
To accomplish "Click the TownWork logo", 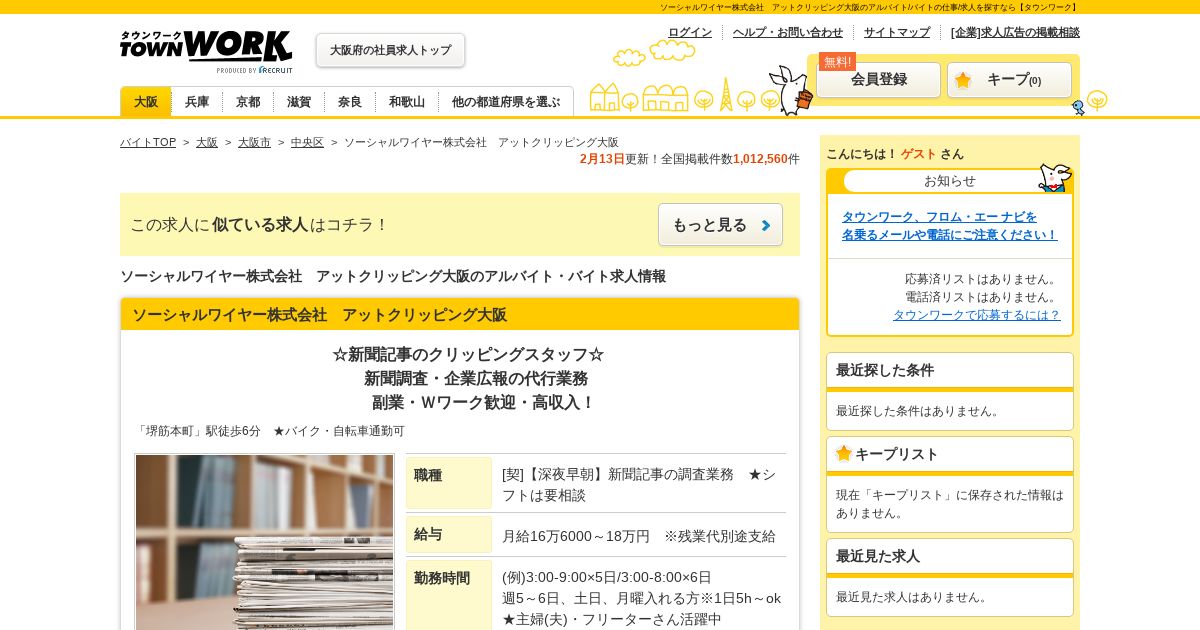I will click(x=206, y=52).
